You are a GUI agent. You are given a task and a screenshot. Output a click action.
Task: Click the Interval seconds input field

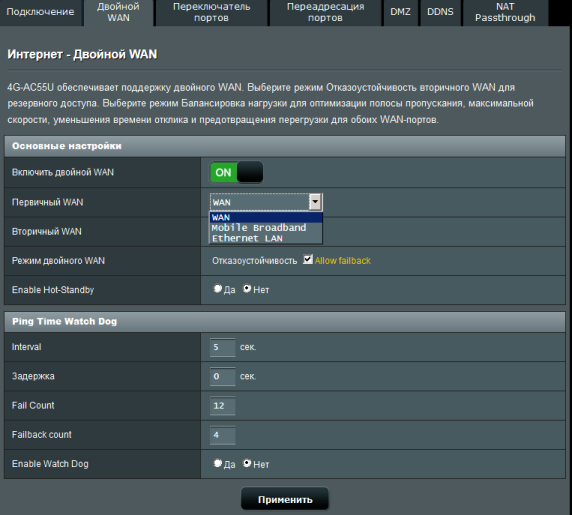click(223, 347)
